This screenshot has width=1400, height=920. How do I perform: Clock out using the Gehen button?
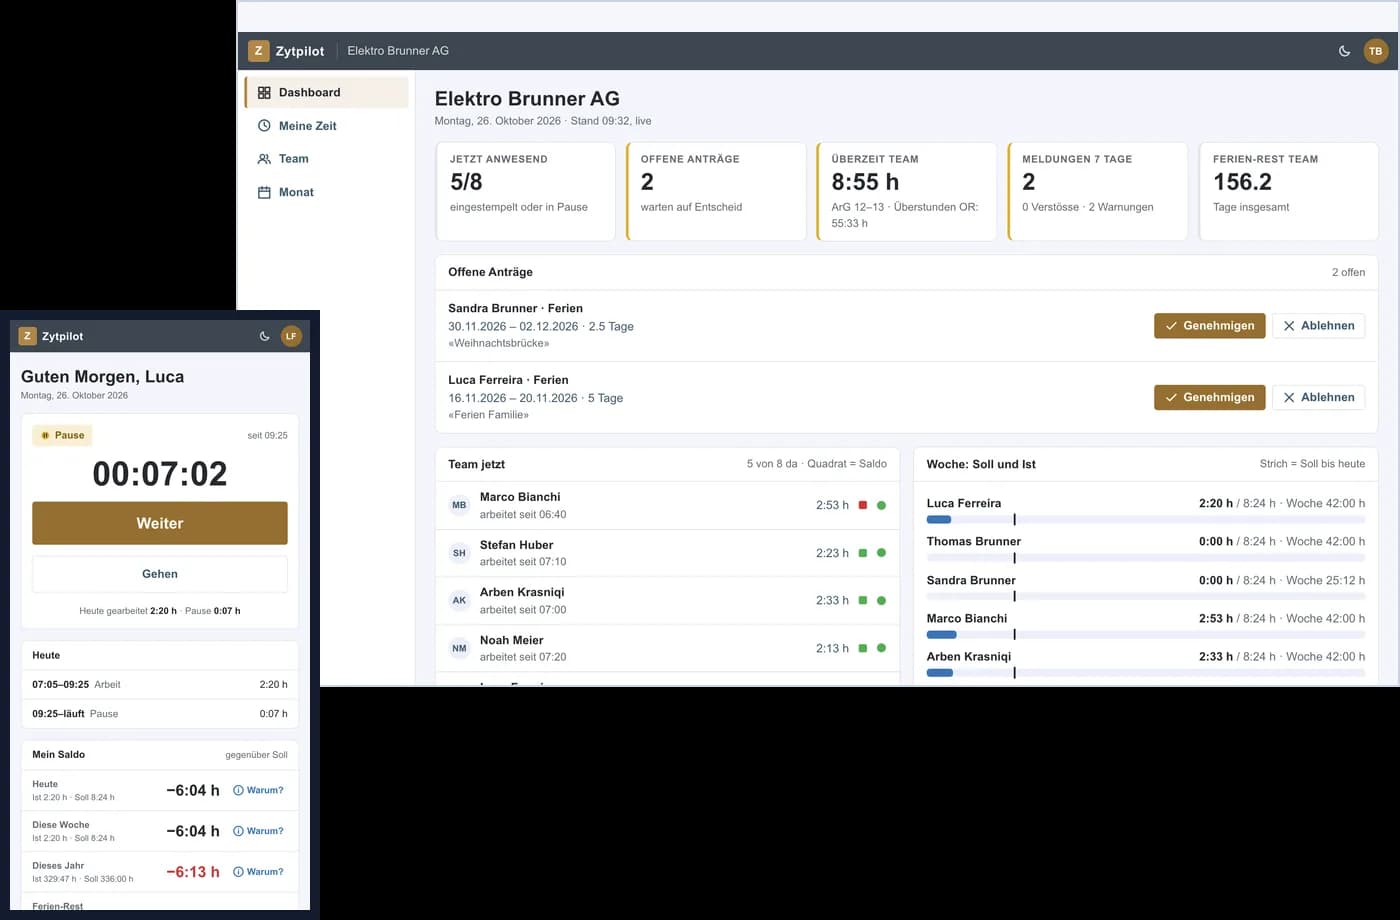tap(160, 574)
